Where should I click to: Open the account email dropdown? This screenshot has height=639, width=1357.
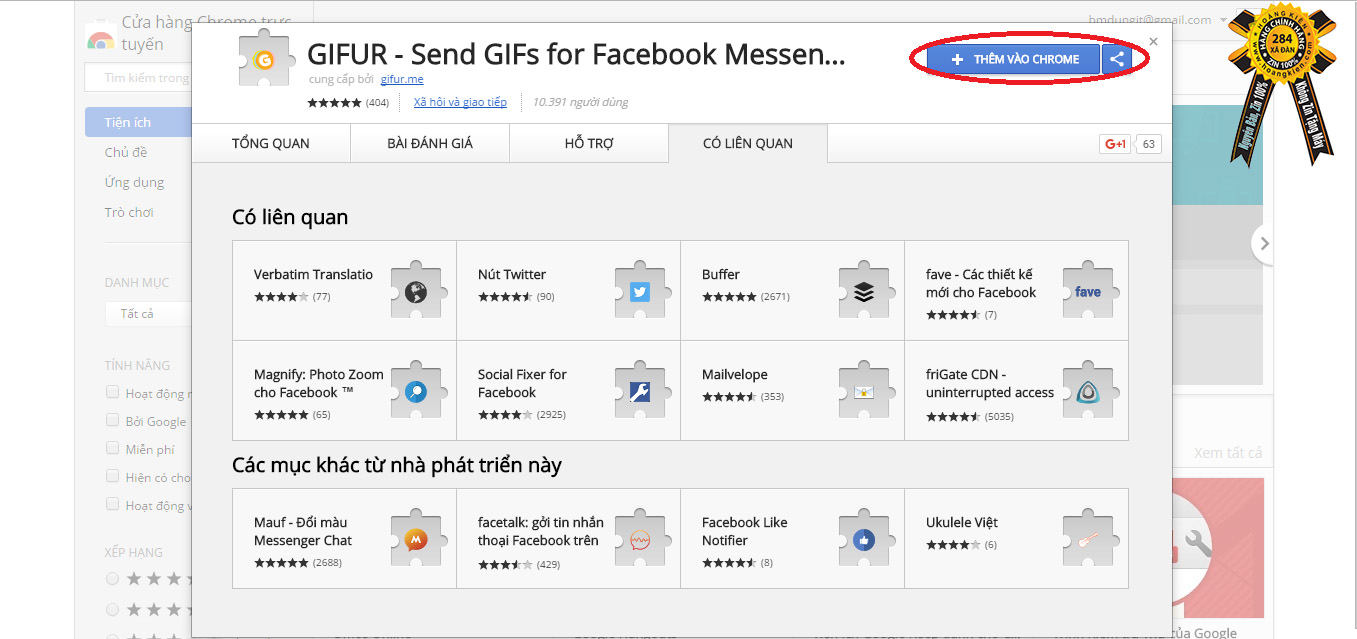click(x=1159, y=20)
